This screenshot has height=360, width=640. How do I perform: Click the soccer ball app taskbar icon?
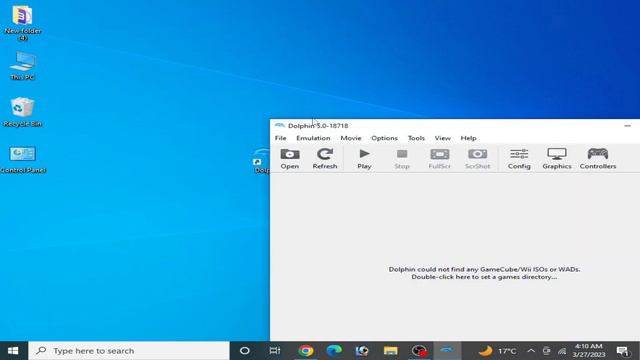coord(362,351)
